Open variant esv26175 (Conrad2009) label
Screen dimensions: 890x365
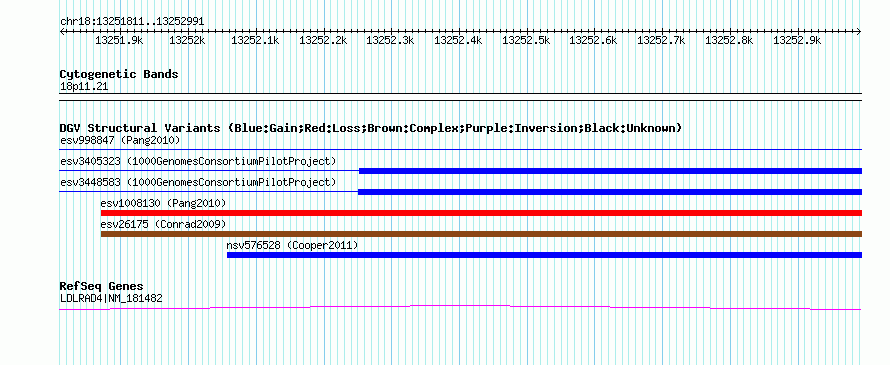click(163, 224)
